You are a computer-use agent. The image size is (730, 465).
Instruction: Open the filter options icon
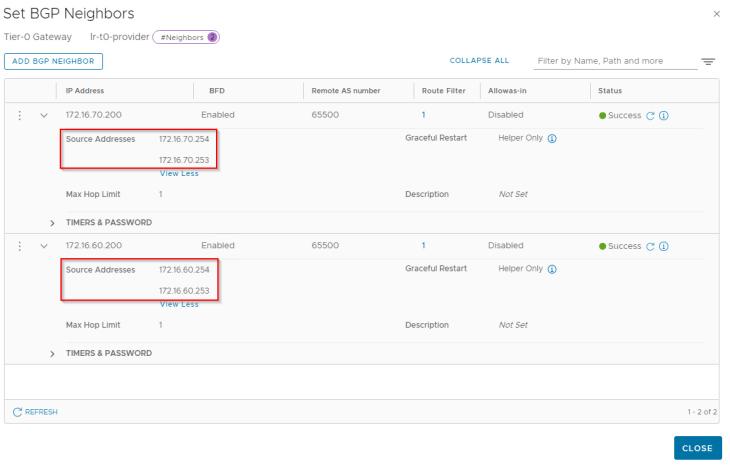708,61
